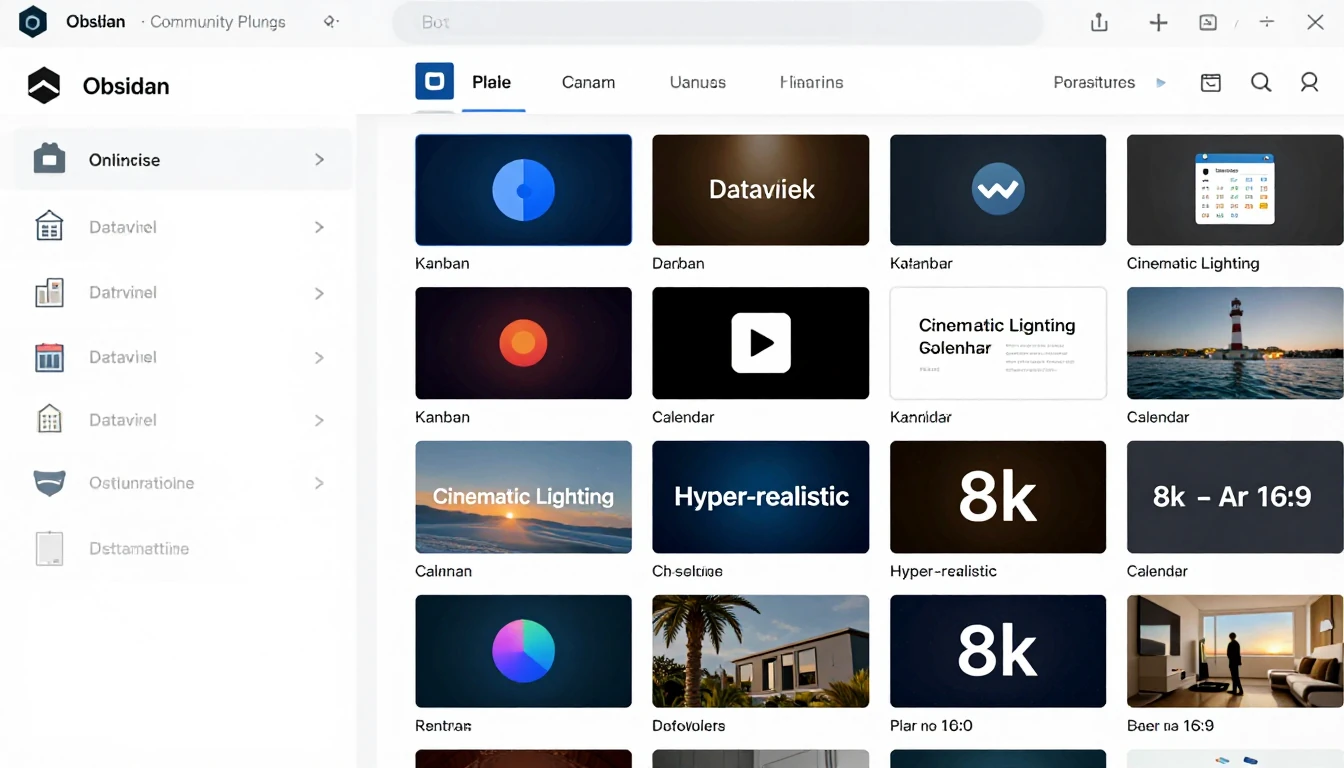This screenshot has width=1344, height=768.
Task: Open the blue Hyper-realistic thumbnail
Action: 761,497
